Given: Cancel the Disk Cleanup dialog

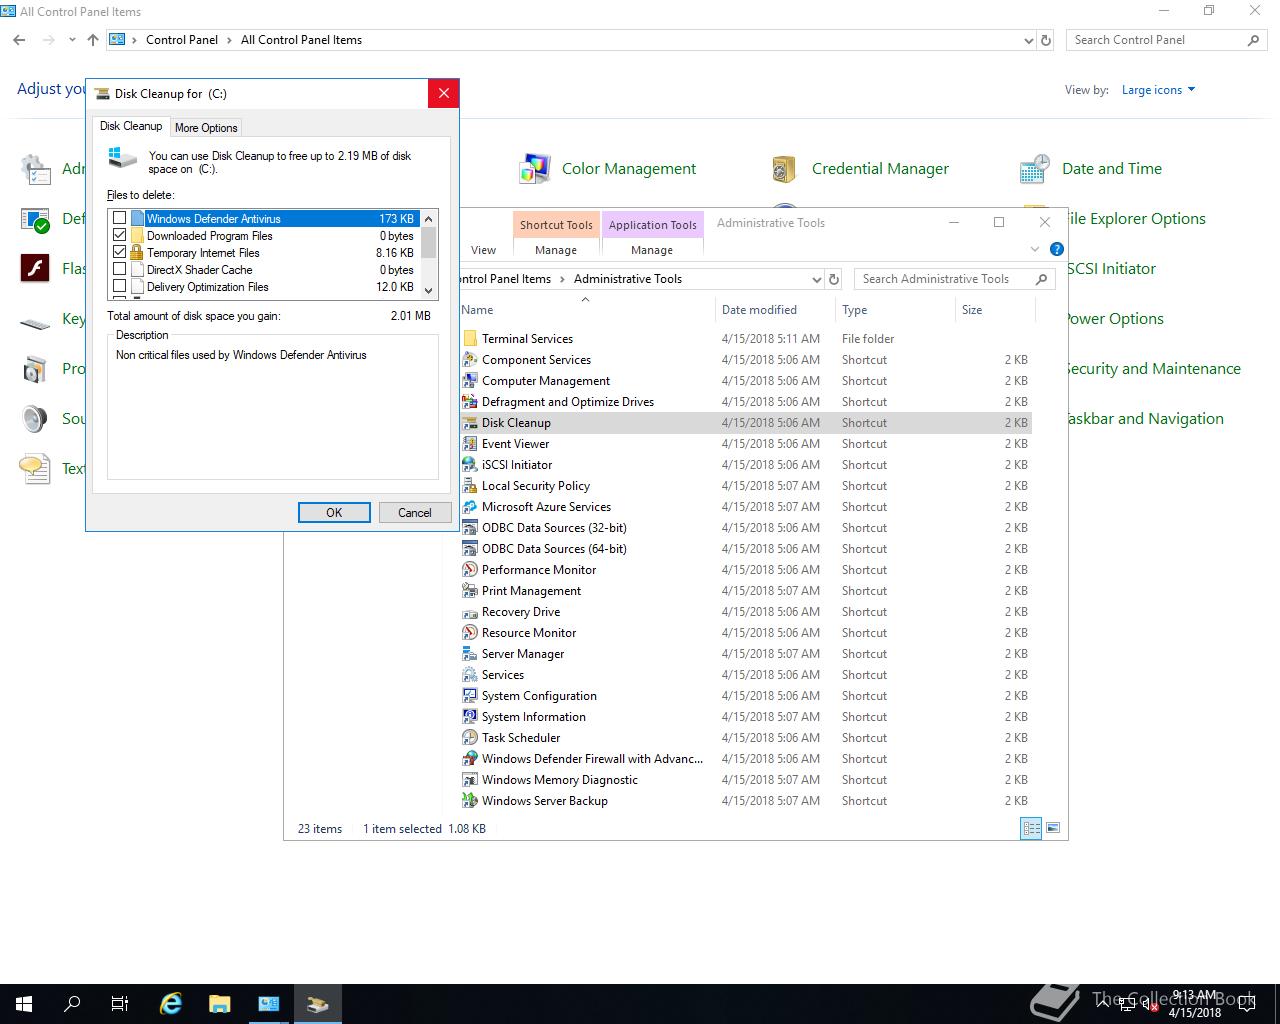Looking at the screenshot, I should 415,512.
